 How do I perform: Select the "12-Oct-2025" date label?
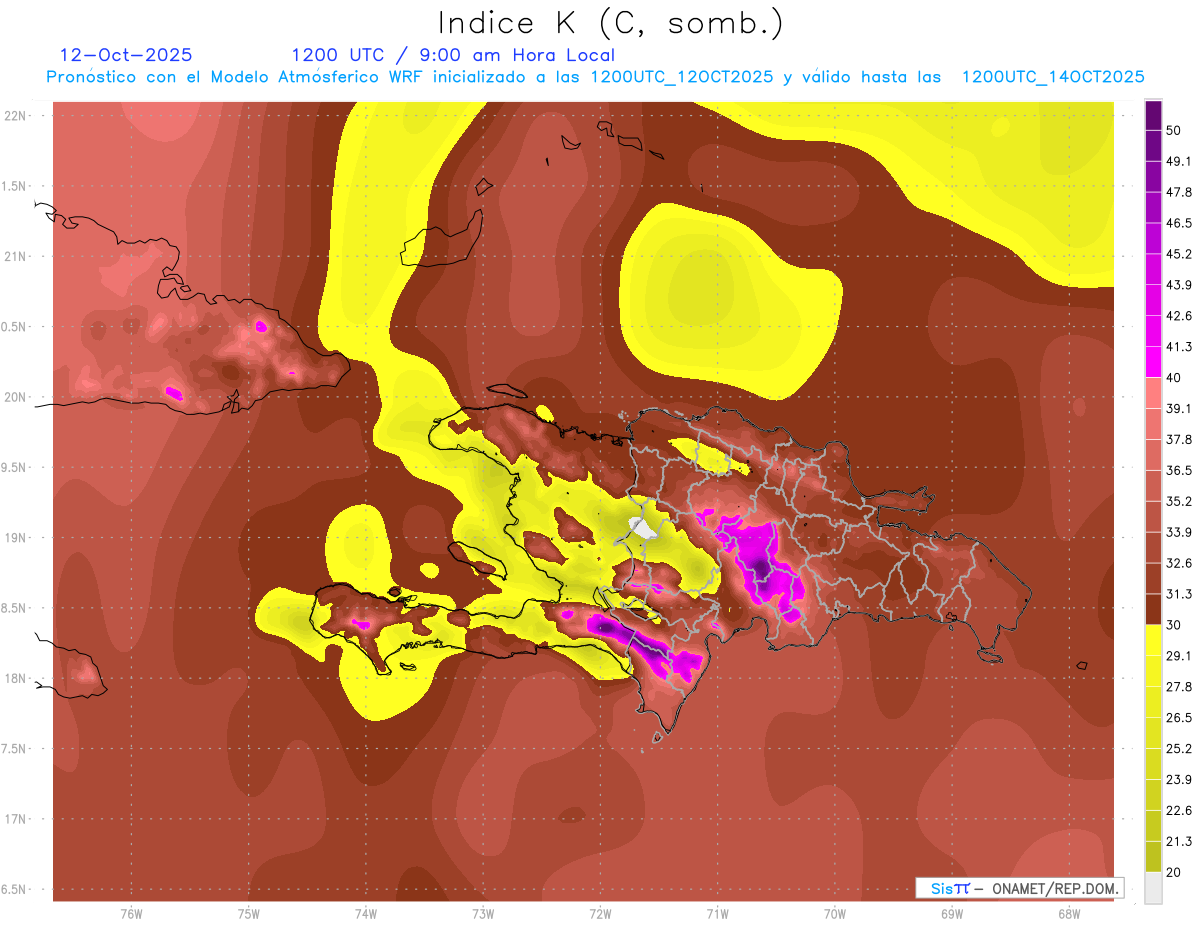126,55
